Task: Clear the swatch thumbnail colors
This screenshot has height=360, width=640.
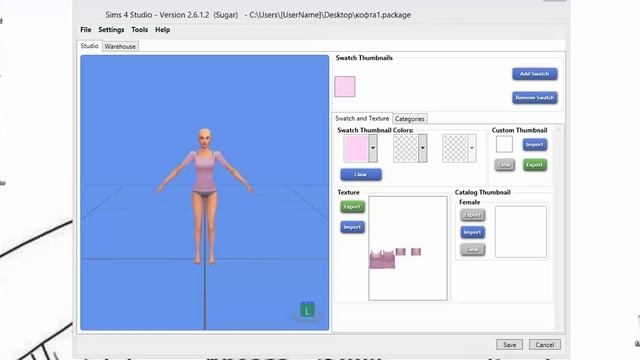Action: [361, 175]
